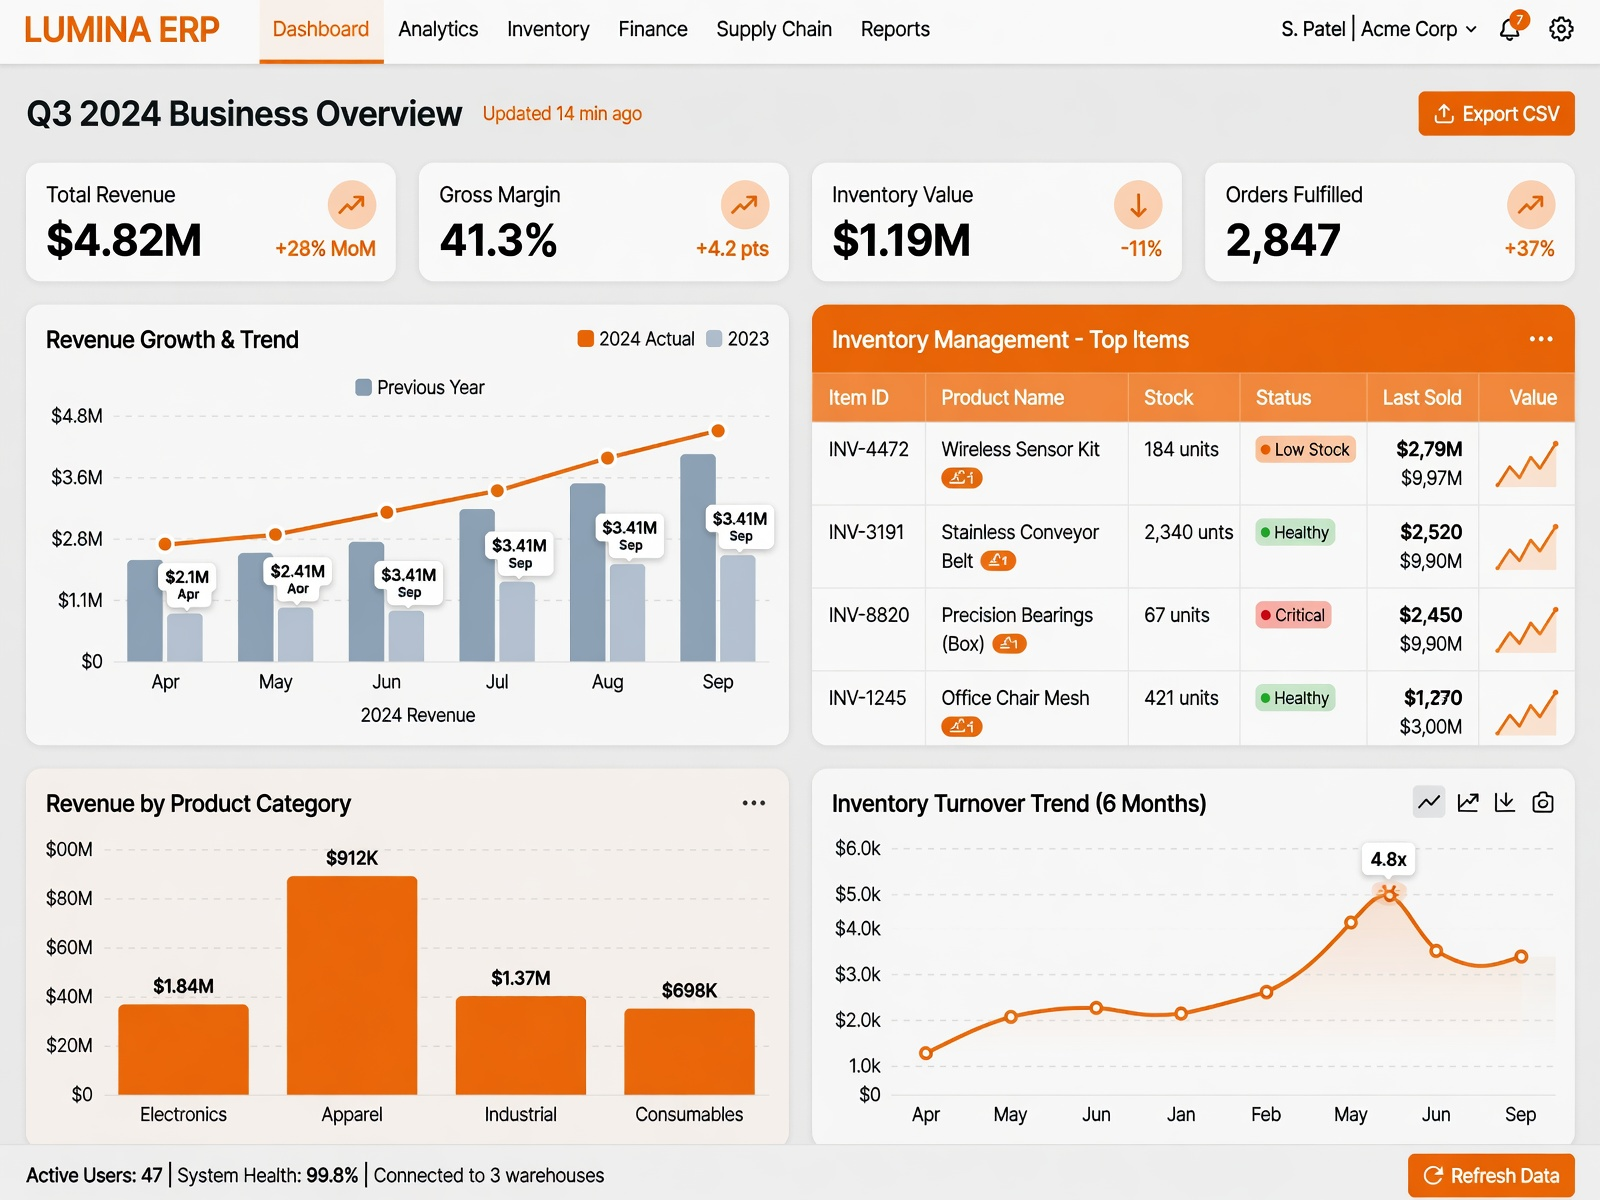Click Consumables bar labeled $698K
This screenshot has width=1600, height=1200.
[x=689, y=1051]
